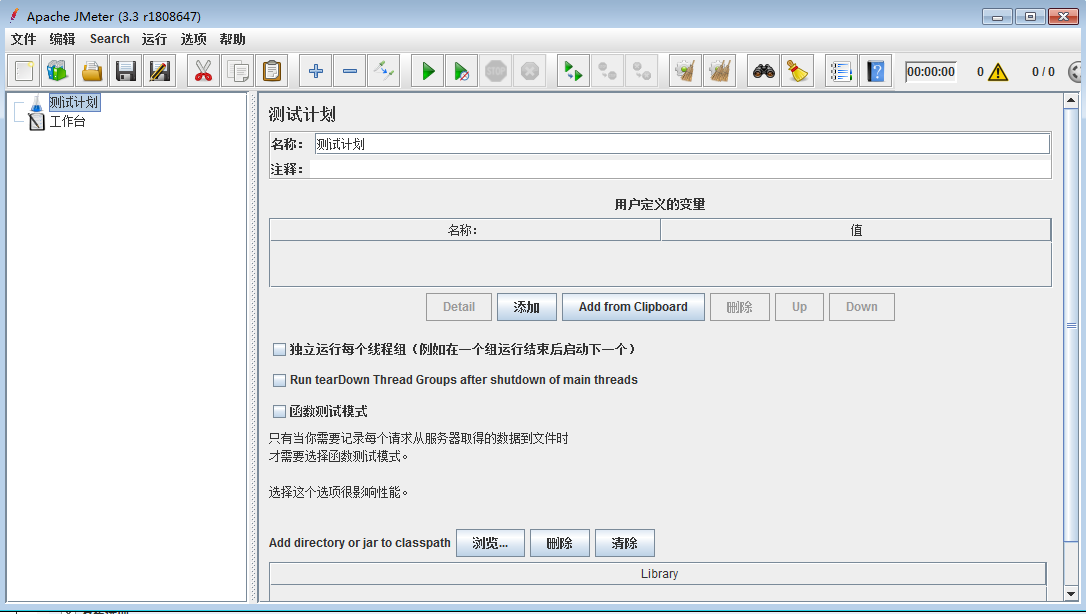The width and height of the screenshot is (1086, 614).
Task: Click the Toggle enable/disable arrows icon
Action: coord(384,71)
